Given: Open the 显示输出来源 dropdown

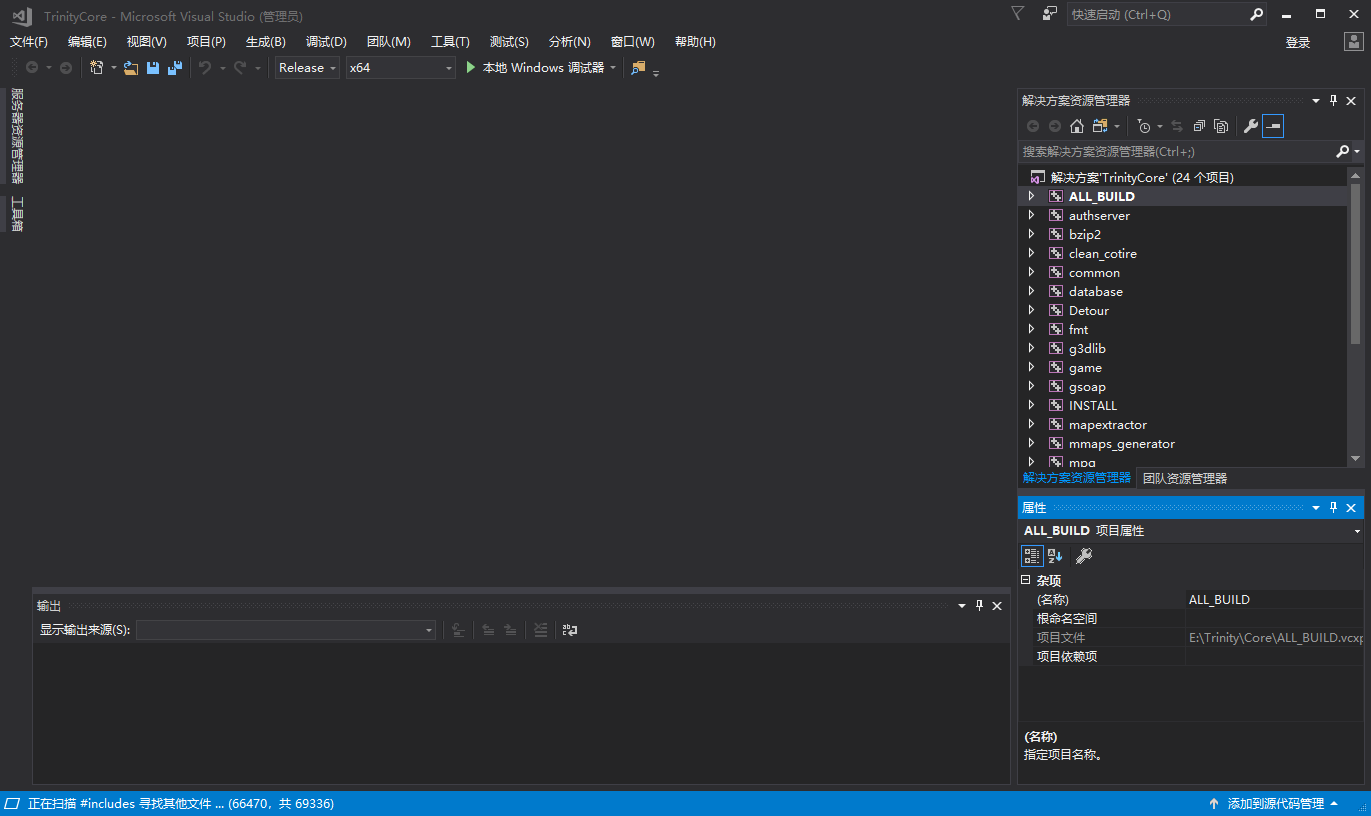Looking at the screenshot, I should 286,630.
